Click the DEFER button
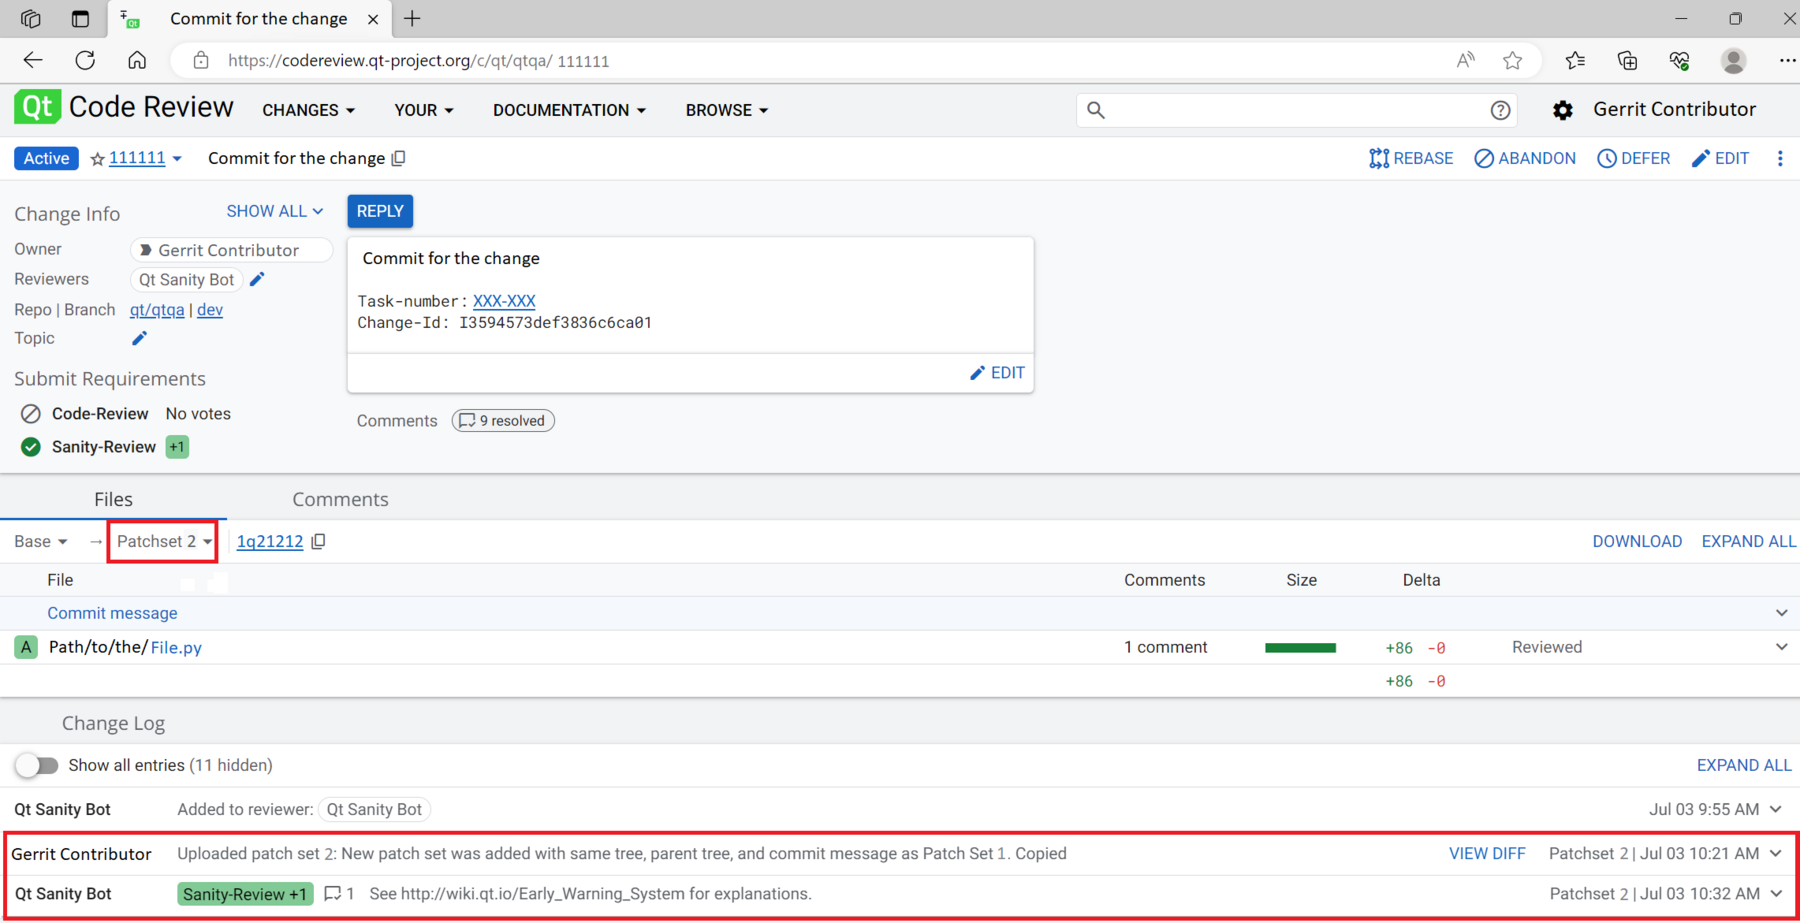 point(1634,158)
